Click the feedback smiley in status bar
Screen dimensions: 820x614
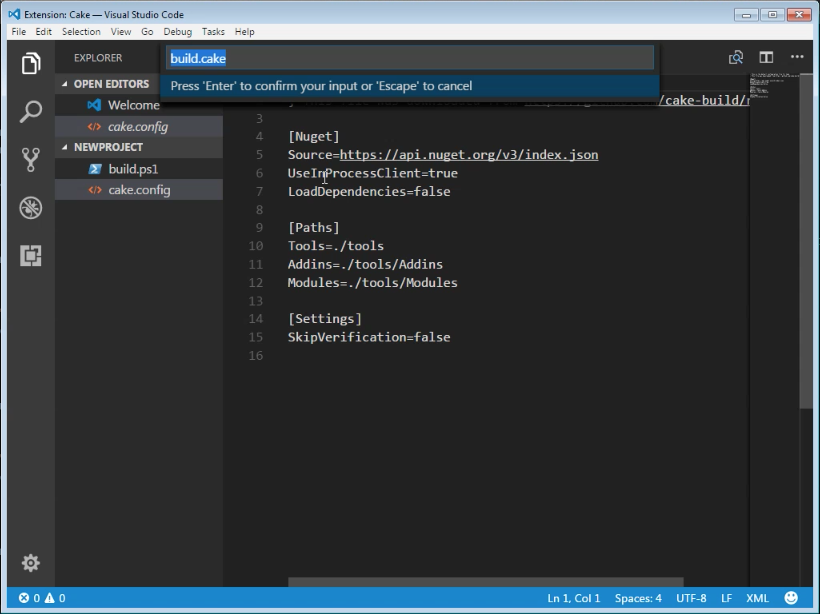791,598
